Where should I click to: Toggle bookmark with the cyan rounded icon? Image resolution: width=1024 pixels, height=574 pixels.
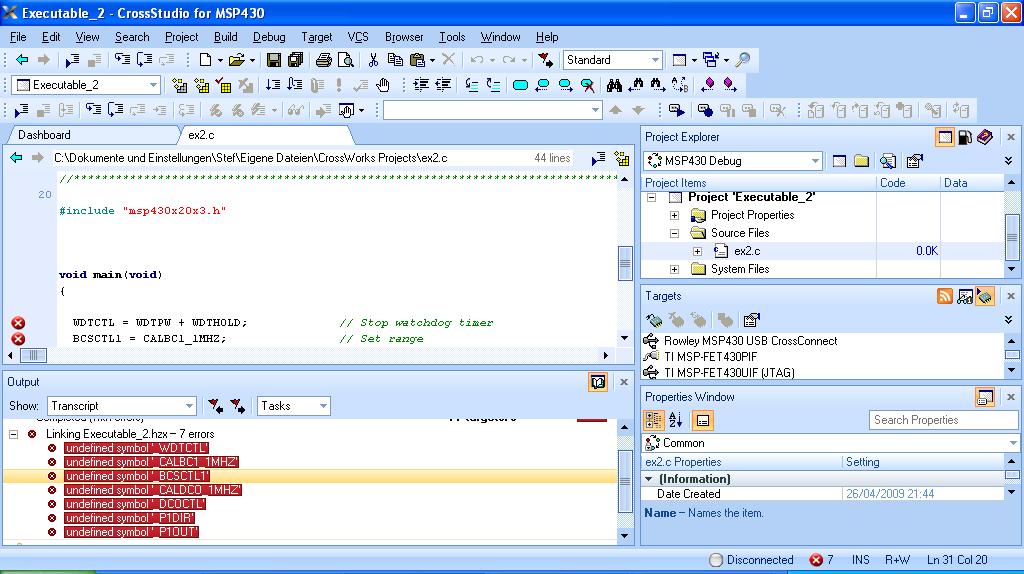tap(520, 85)
